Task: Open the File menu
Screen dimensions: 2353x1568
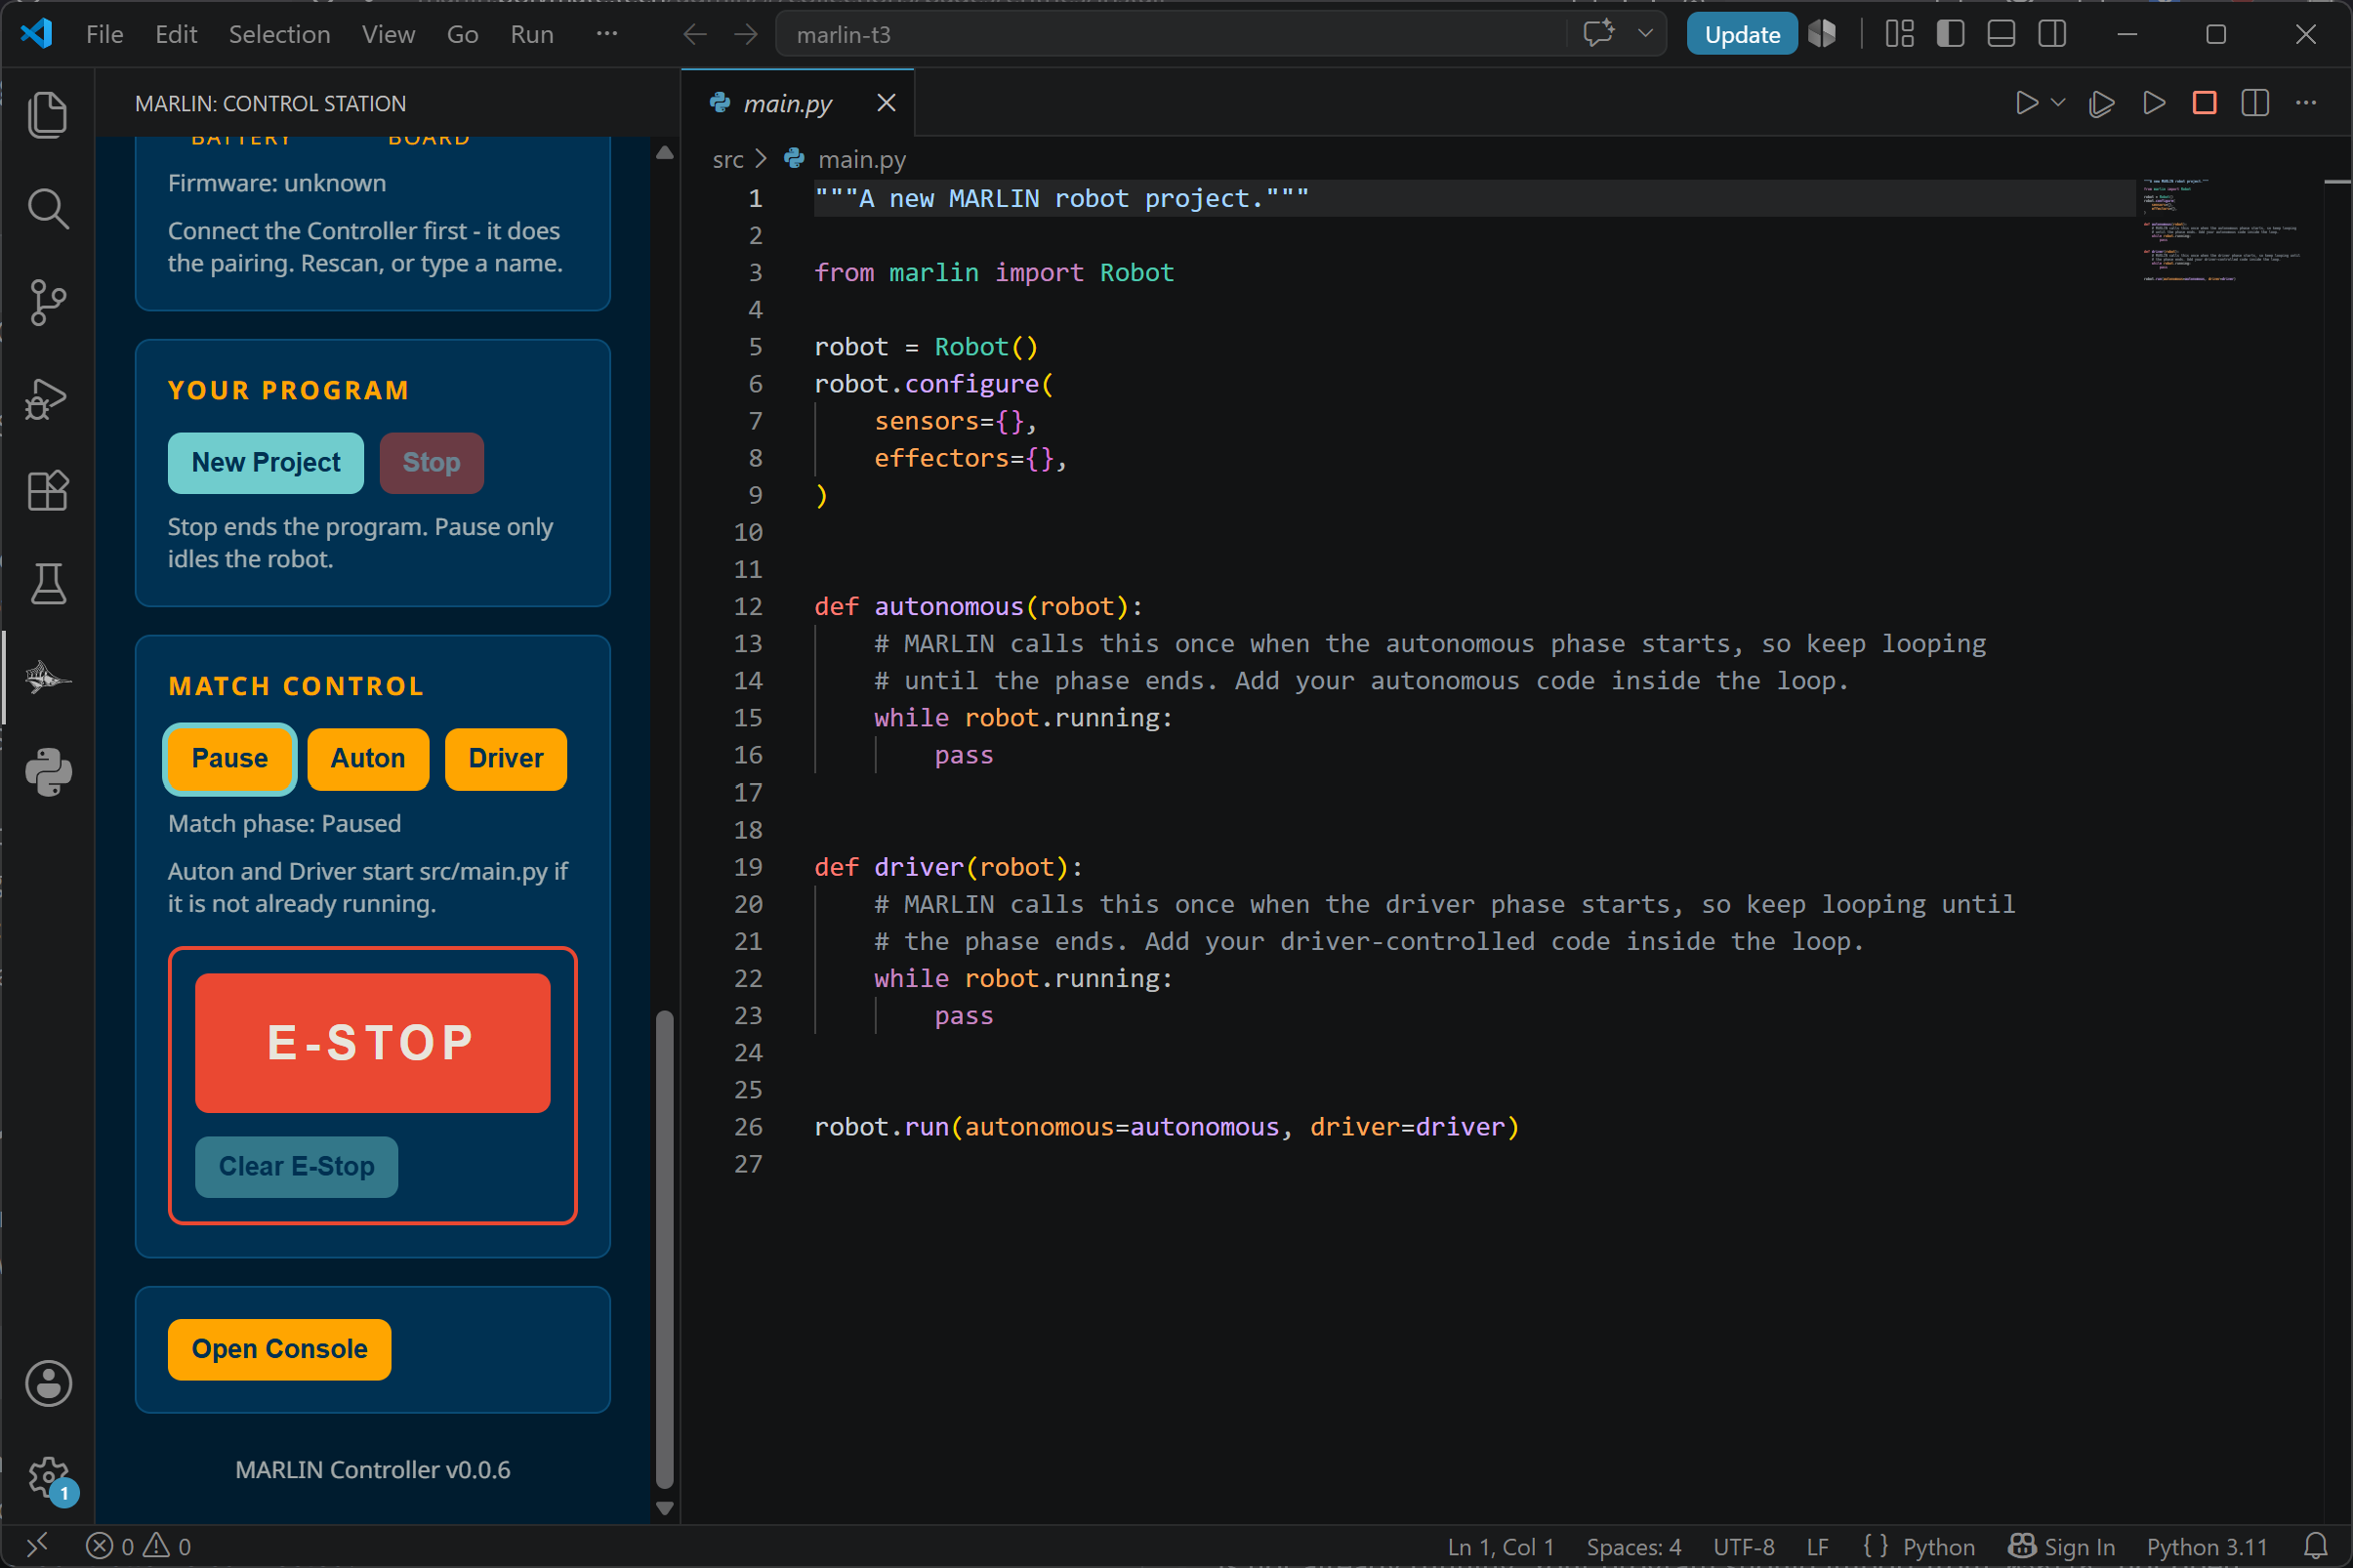Action: click(x=105, y=34)
